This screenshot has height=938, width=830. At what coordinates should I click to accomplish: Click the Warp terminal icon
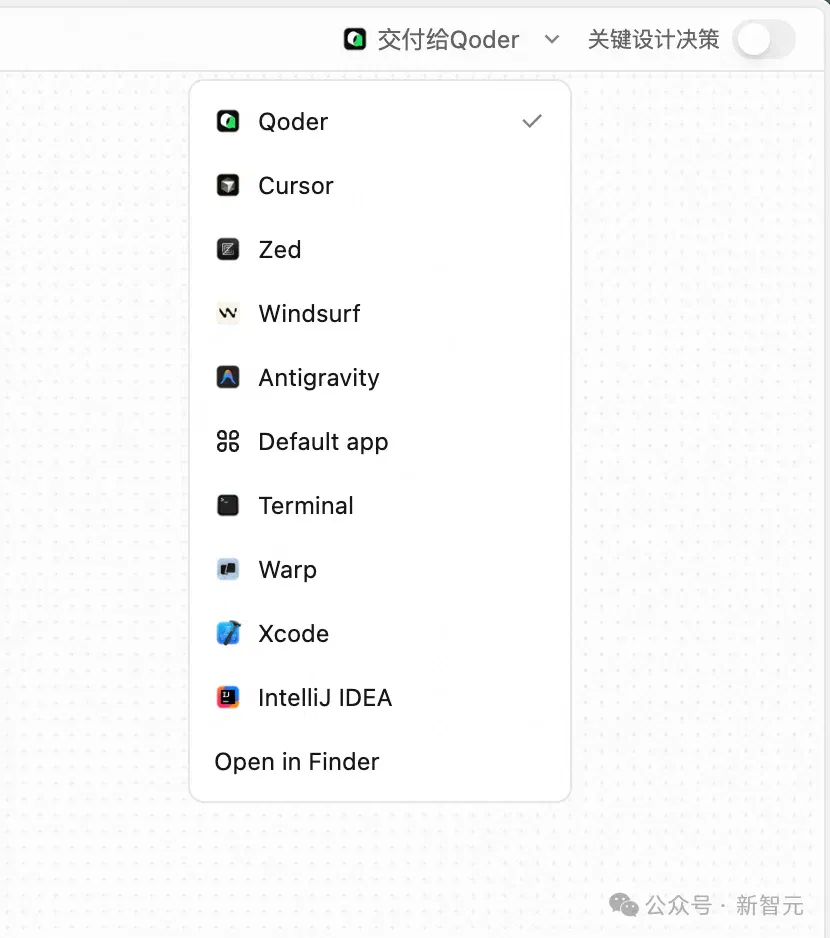(x=227, y=570)
